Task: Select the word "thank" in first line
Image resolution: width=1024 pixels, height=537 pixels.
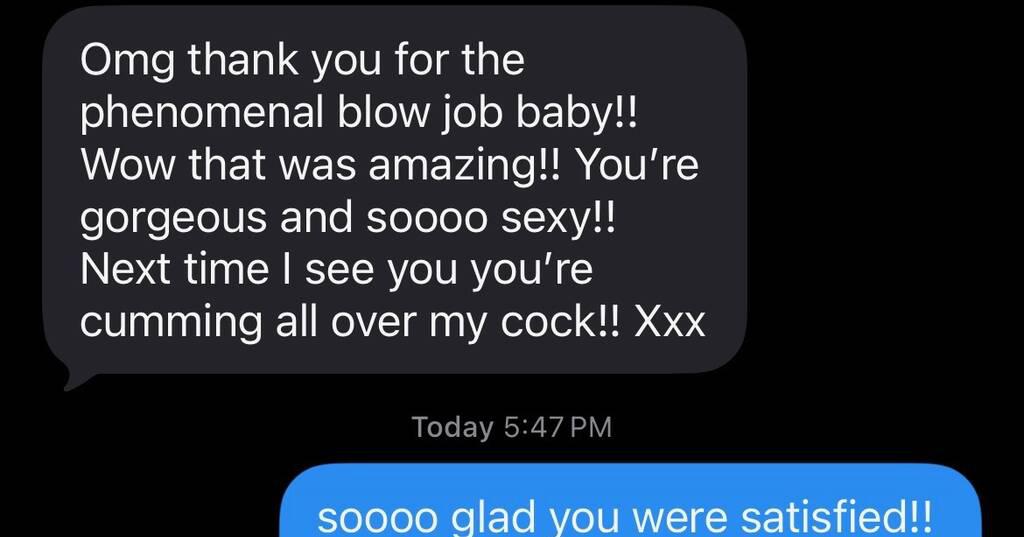Action: [x=244, y=60]
